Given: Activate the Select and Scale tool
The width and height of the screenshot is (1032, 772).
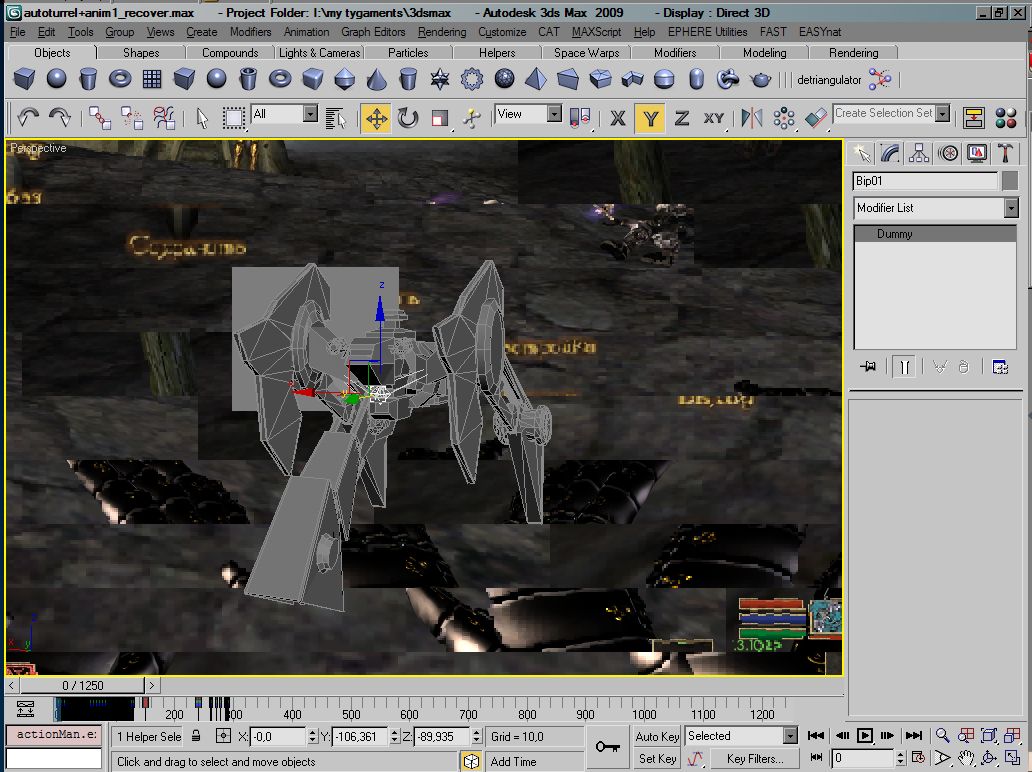Looking at the screenshot, I should click(440, 118).
